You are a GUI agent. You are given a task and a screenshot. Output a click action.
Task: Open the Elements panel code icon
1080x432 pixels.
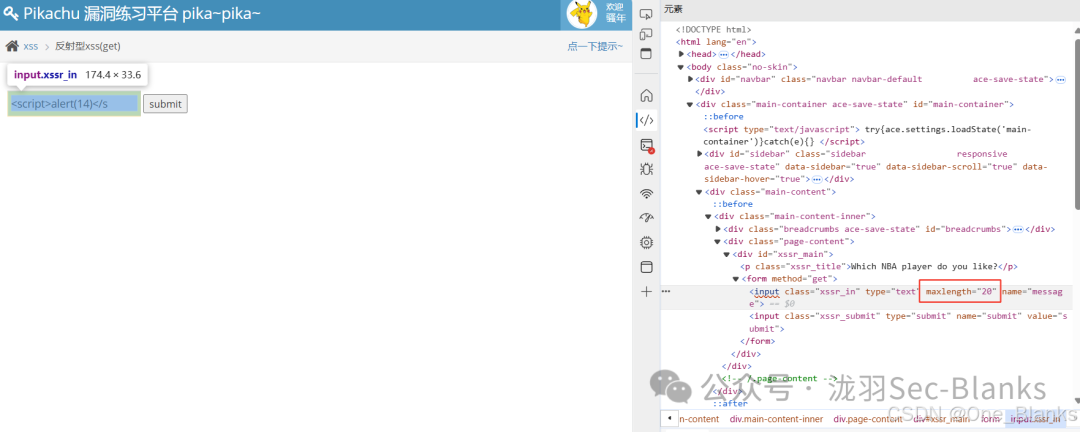pos(646,120)
